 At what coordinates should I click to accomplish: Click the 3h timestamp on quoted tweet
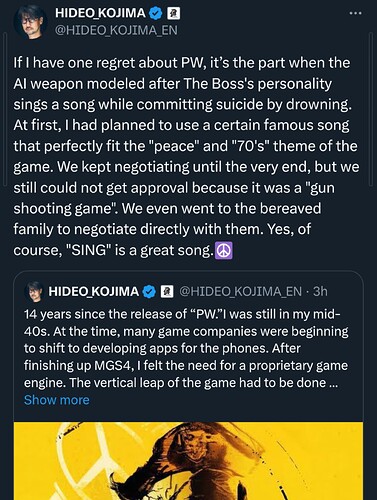pyautogui.click(x=320, y=292)
